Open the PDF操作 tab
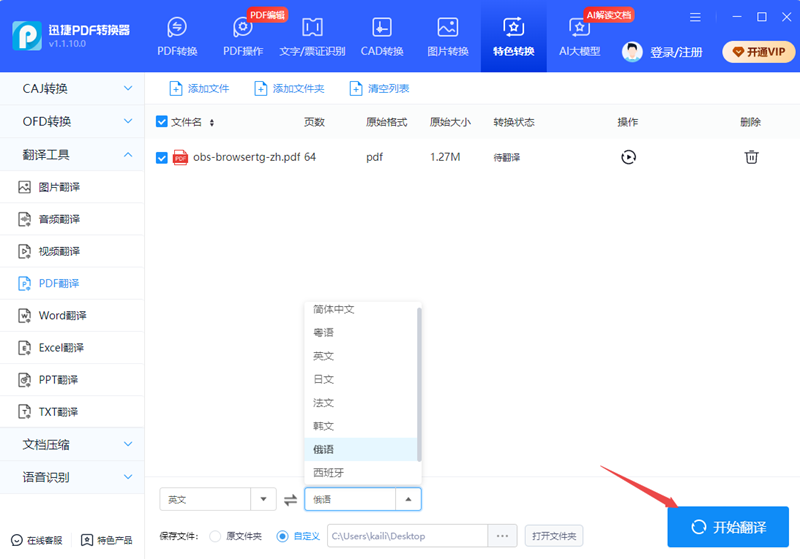Screen dimensions: 800x559 pos(243,37)
